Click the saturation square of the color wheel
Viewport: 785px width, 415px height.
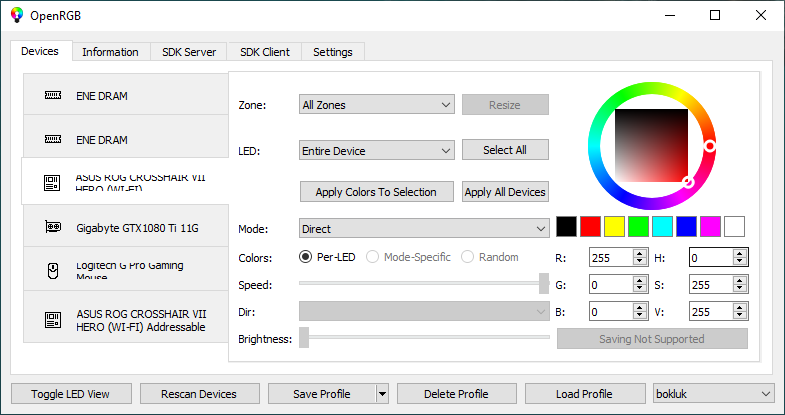[651, 145]
